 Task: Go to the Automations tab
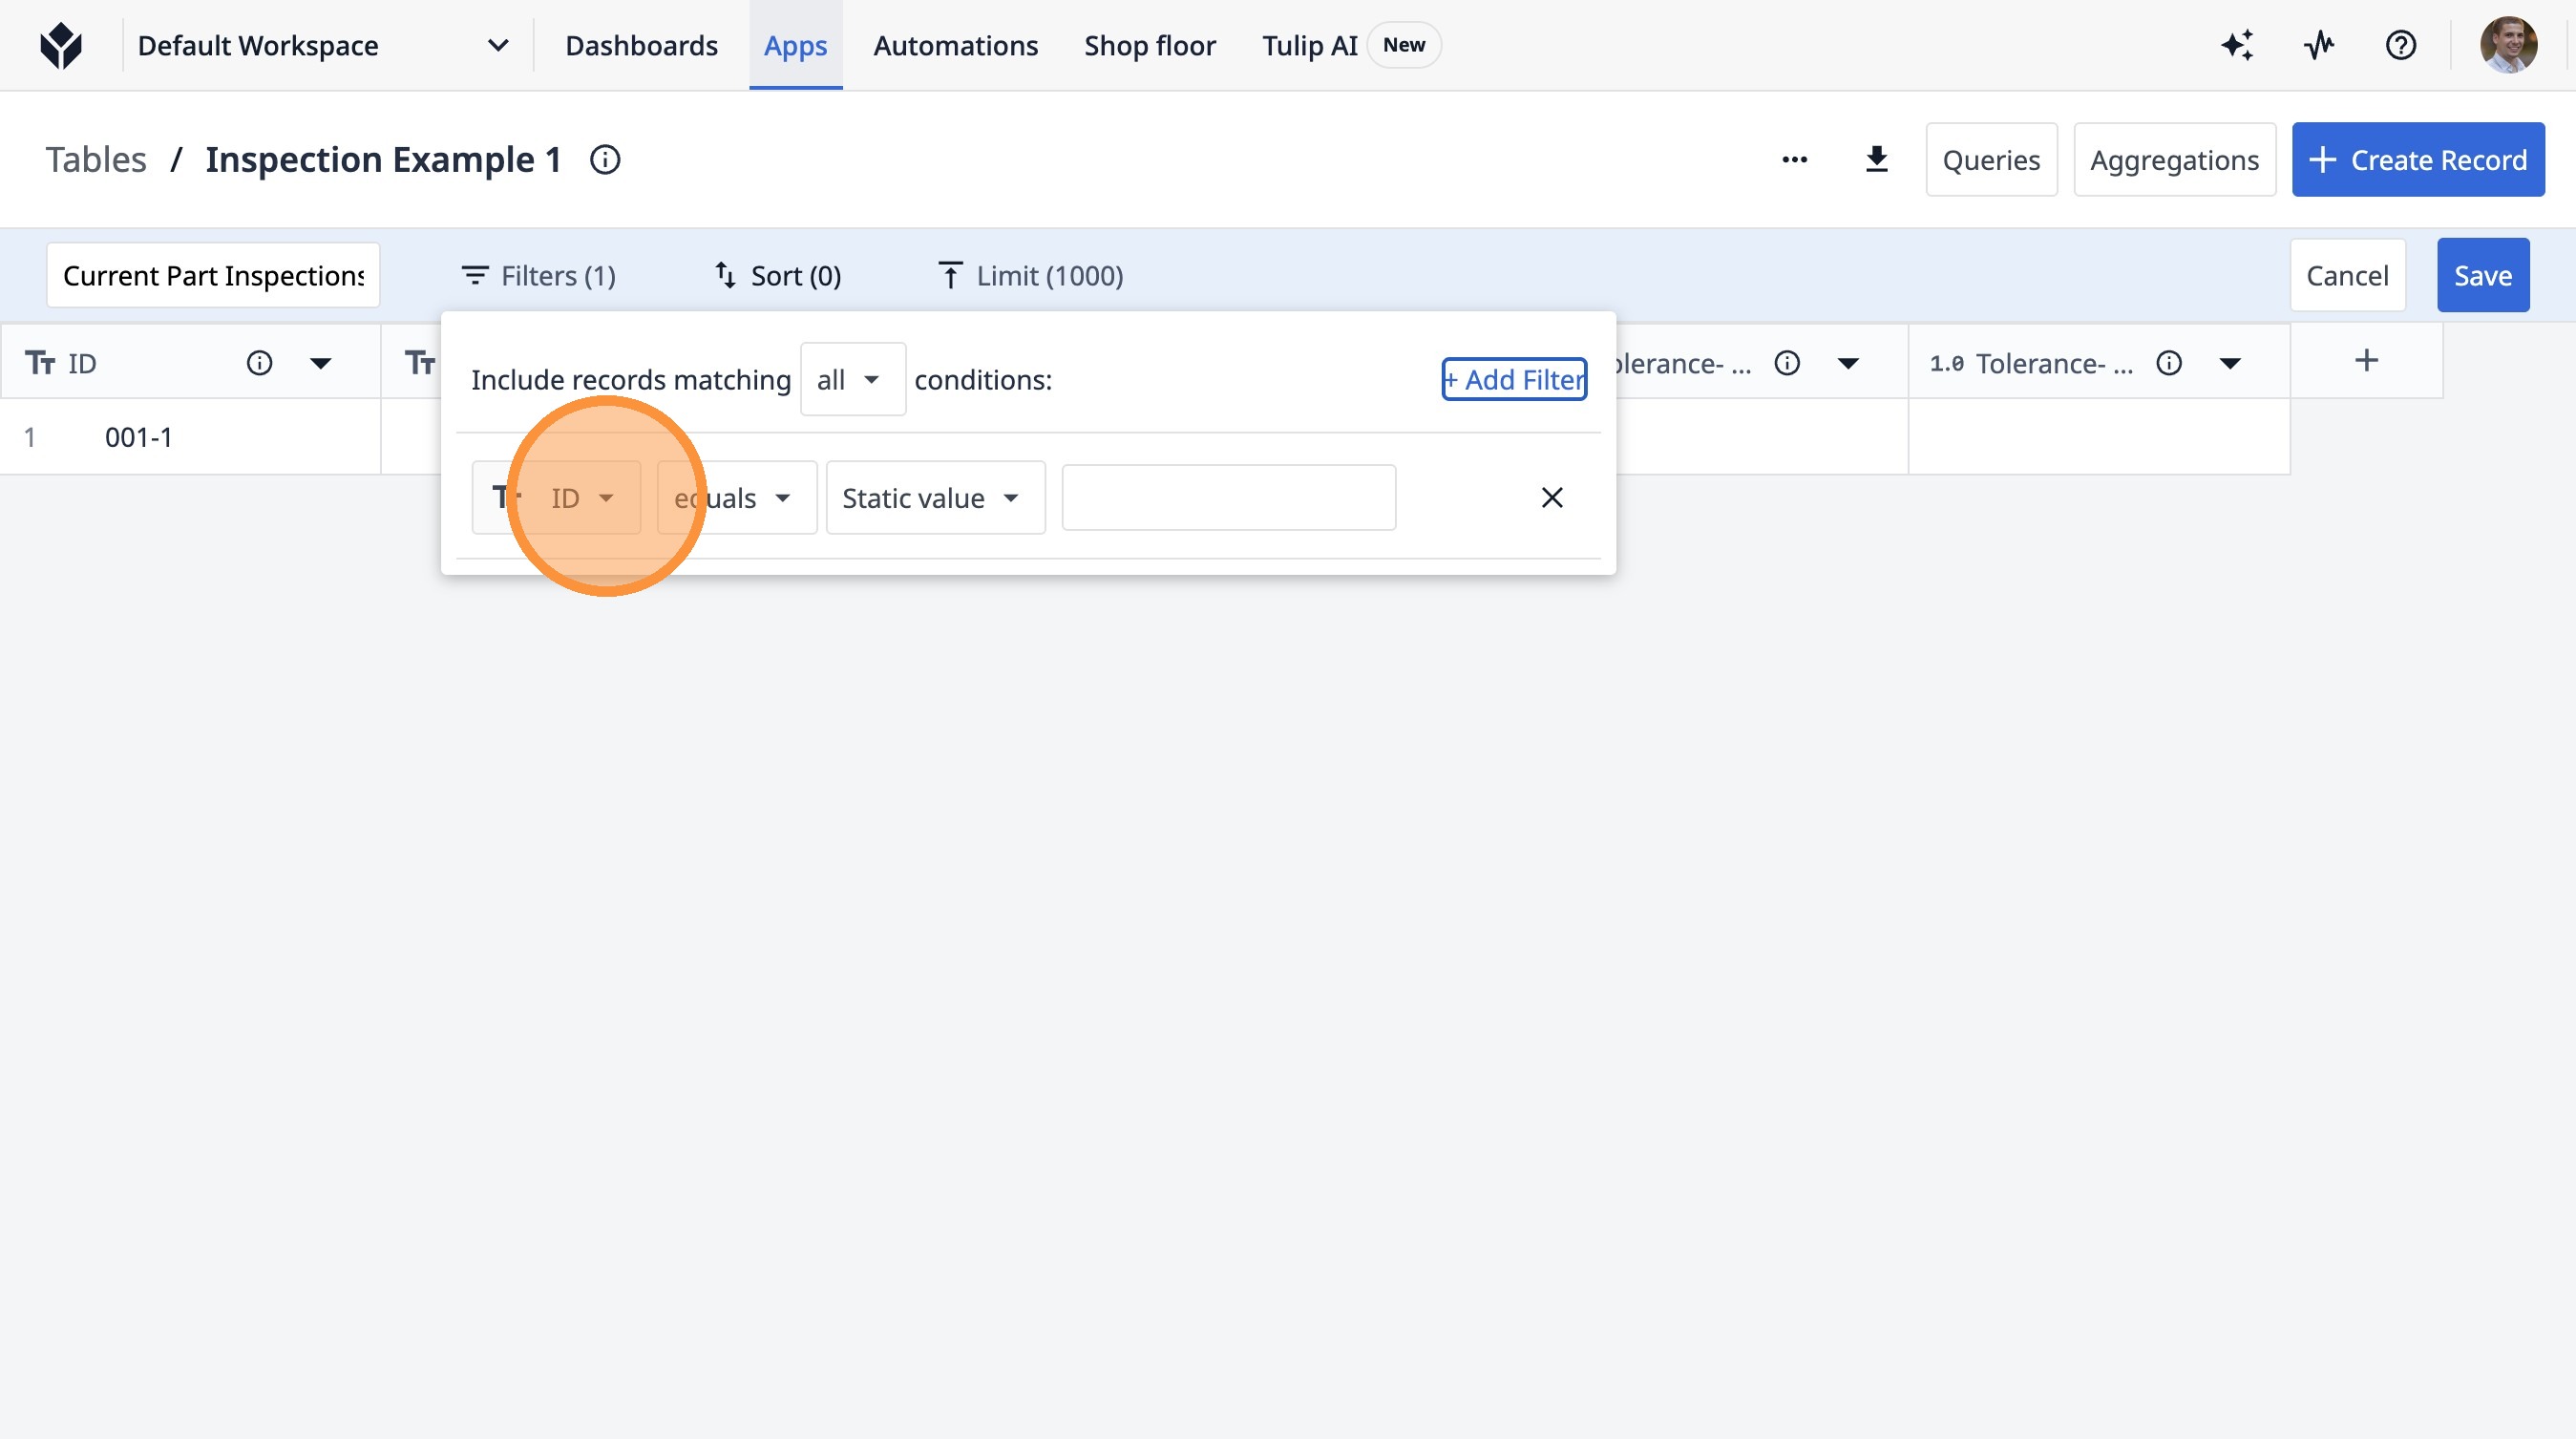955,46
